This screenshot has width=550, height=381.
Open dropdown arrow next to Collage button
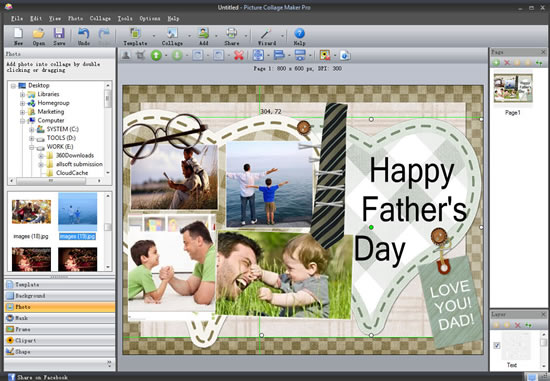point(189,36)
